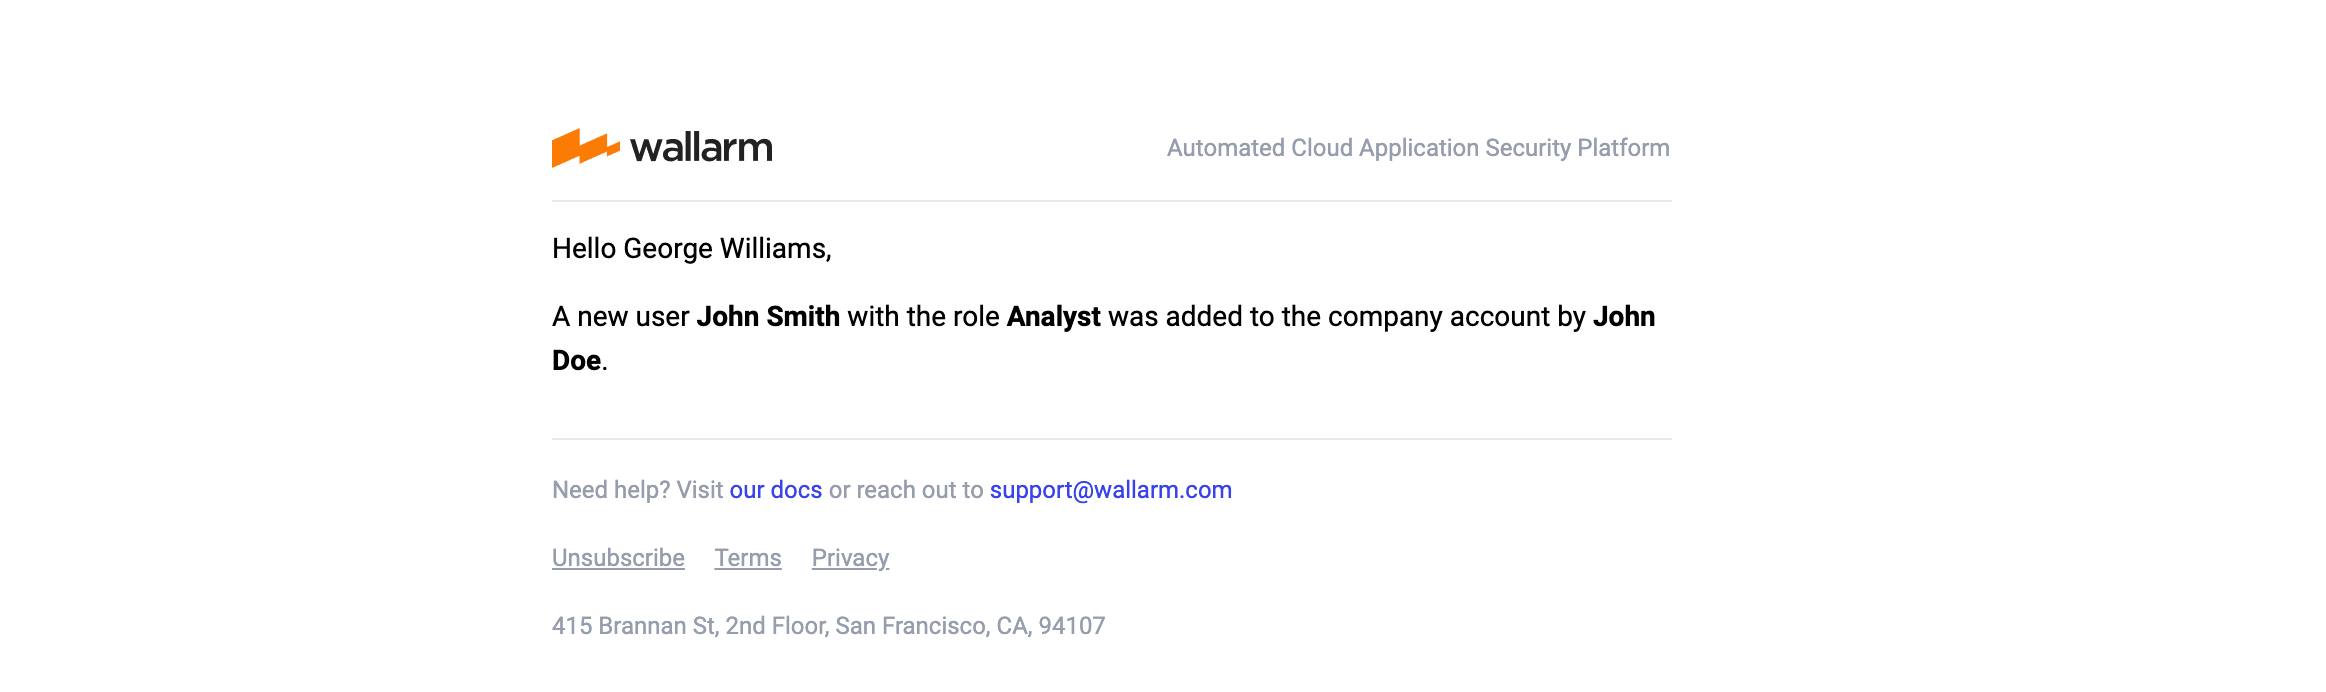Viewport: 2326px width, 692px height.
Task: Click the Unsubscribe footer link
Action: pyautogui.click(x=618, y=558)
